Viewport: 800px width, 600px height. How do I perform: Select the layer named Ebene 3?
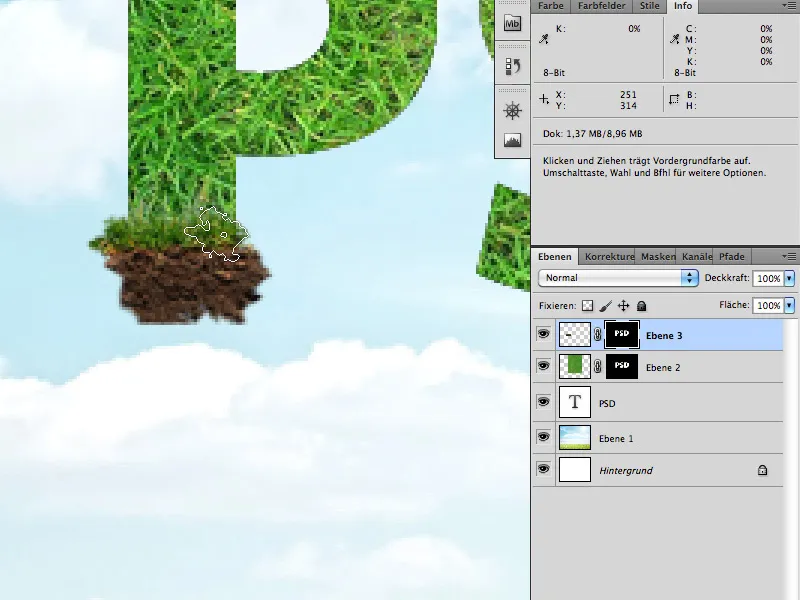pos(664,336)
